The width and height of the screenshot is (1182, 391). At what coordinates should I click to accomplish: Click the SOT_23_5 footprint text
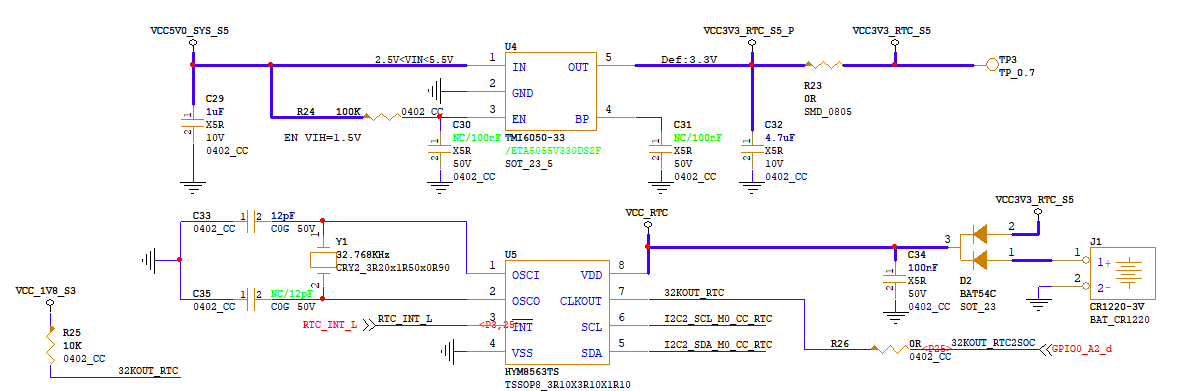[x=529, y=163]
